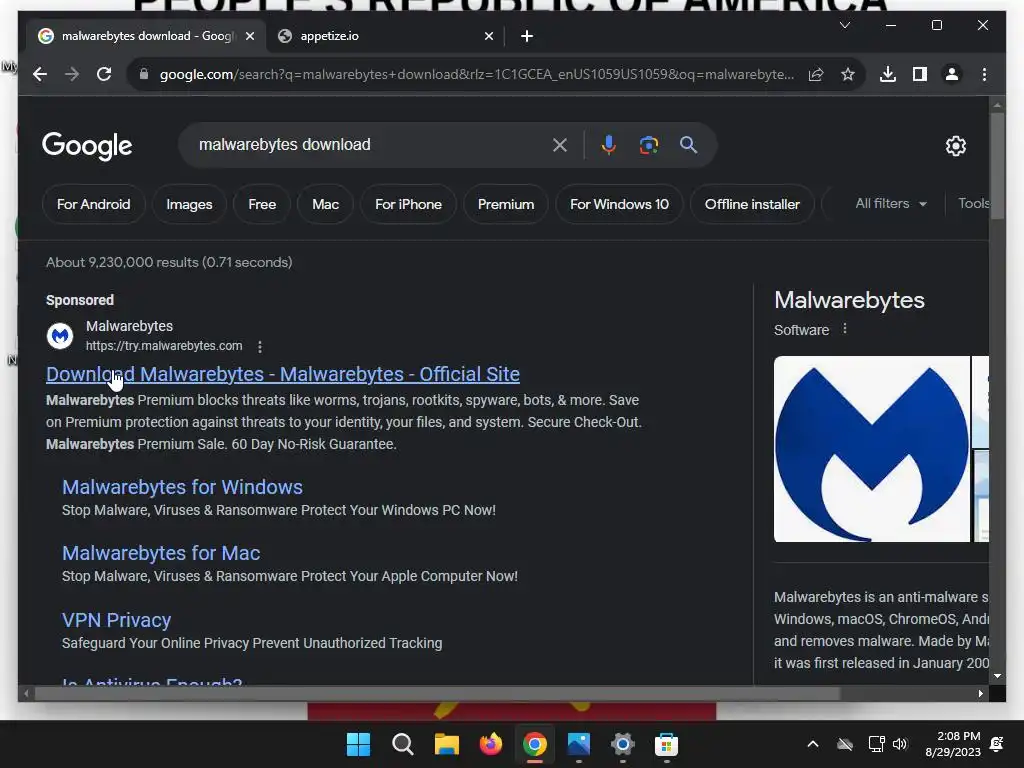Open the Malwarebytes logo image thumbnail
This screenshot has height=768, width=1024.
coord(872,449)
